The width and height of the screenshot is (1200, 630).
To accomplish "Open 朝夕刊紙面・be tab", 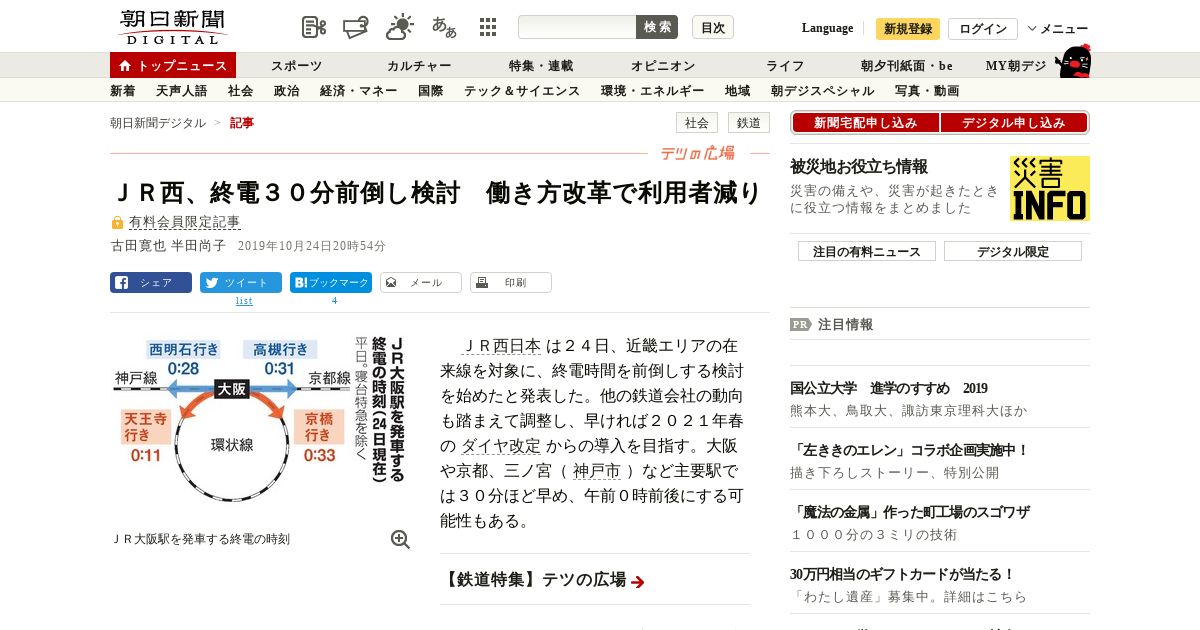I will pos(907,65).
